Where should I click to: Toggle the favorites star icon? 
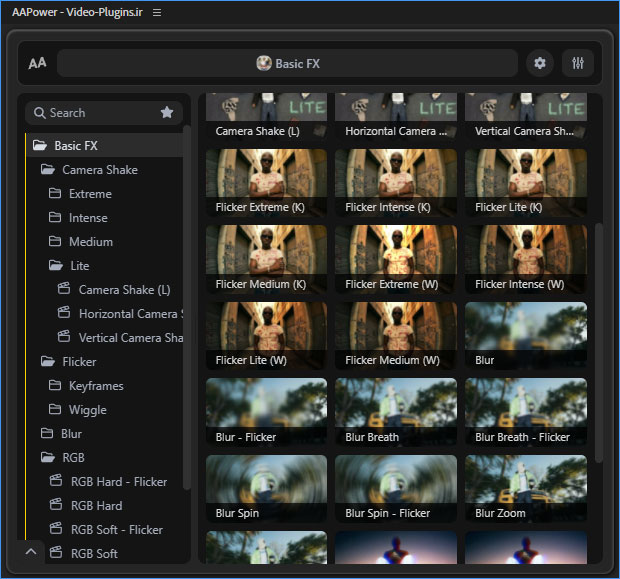pyautogui.click(x=167, y=113)
